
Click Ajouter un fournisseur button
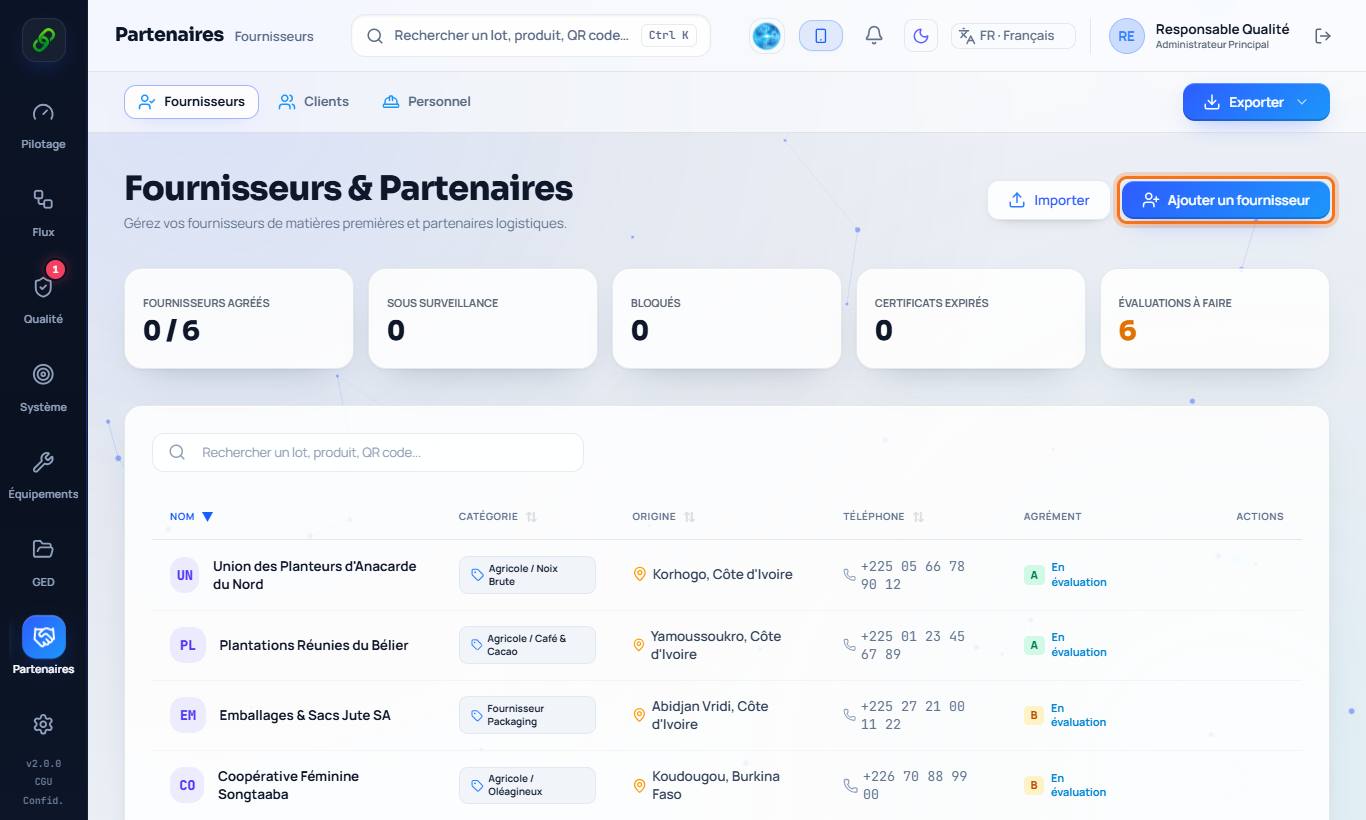click(x=1226, y=200)
